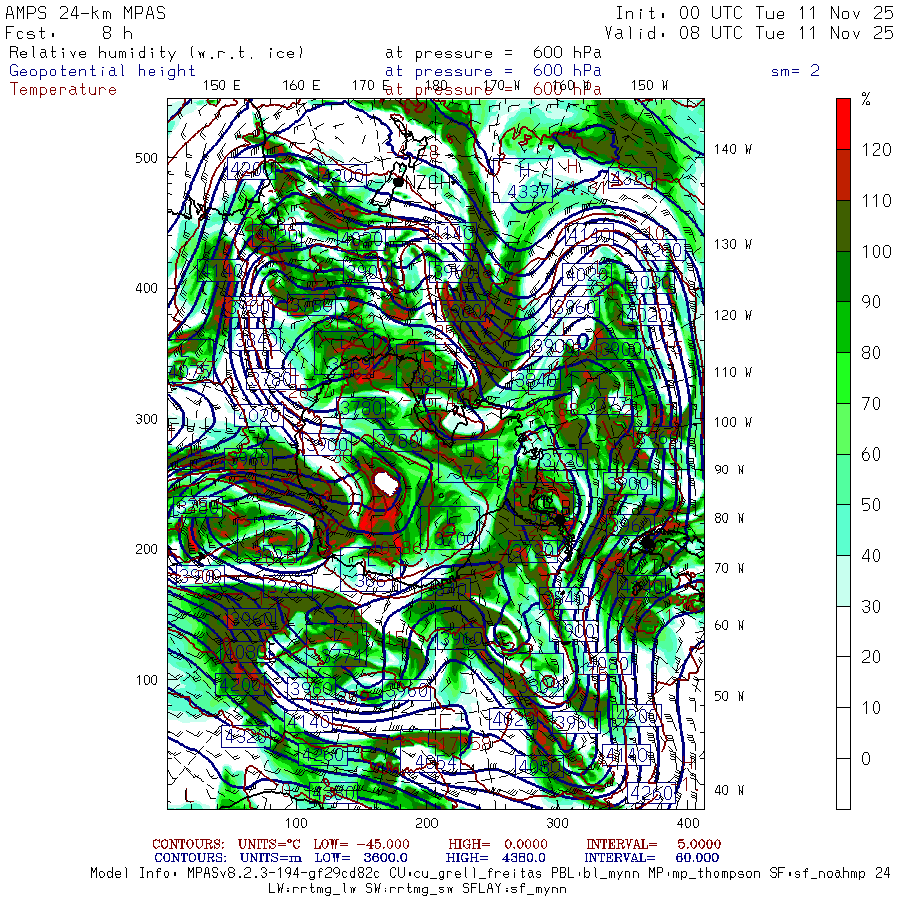
Task: Click the '150 E' longitude label
Action: 221,85
